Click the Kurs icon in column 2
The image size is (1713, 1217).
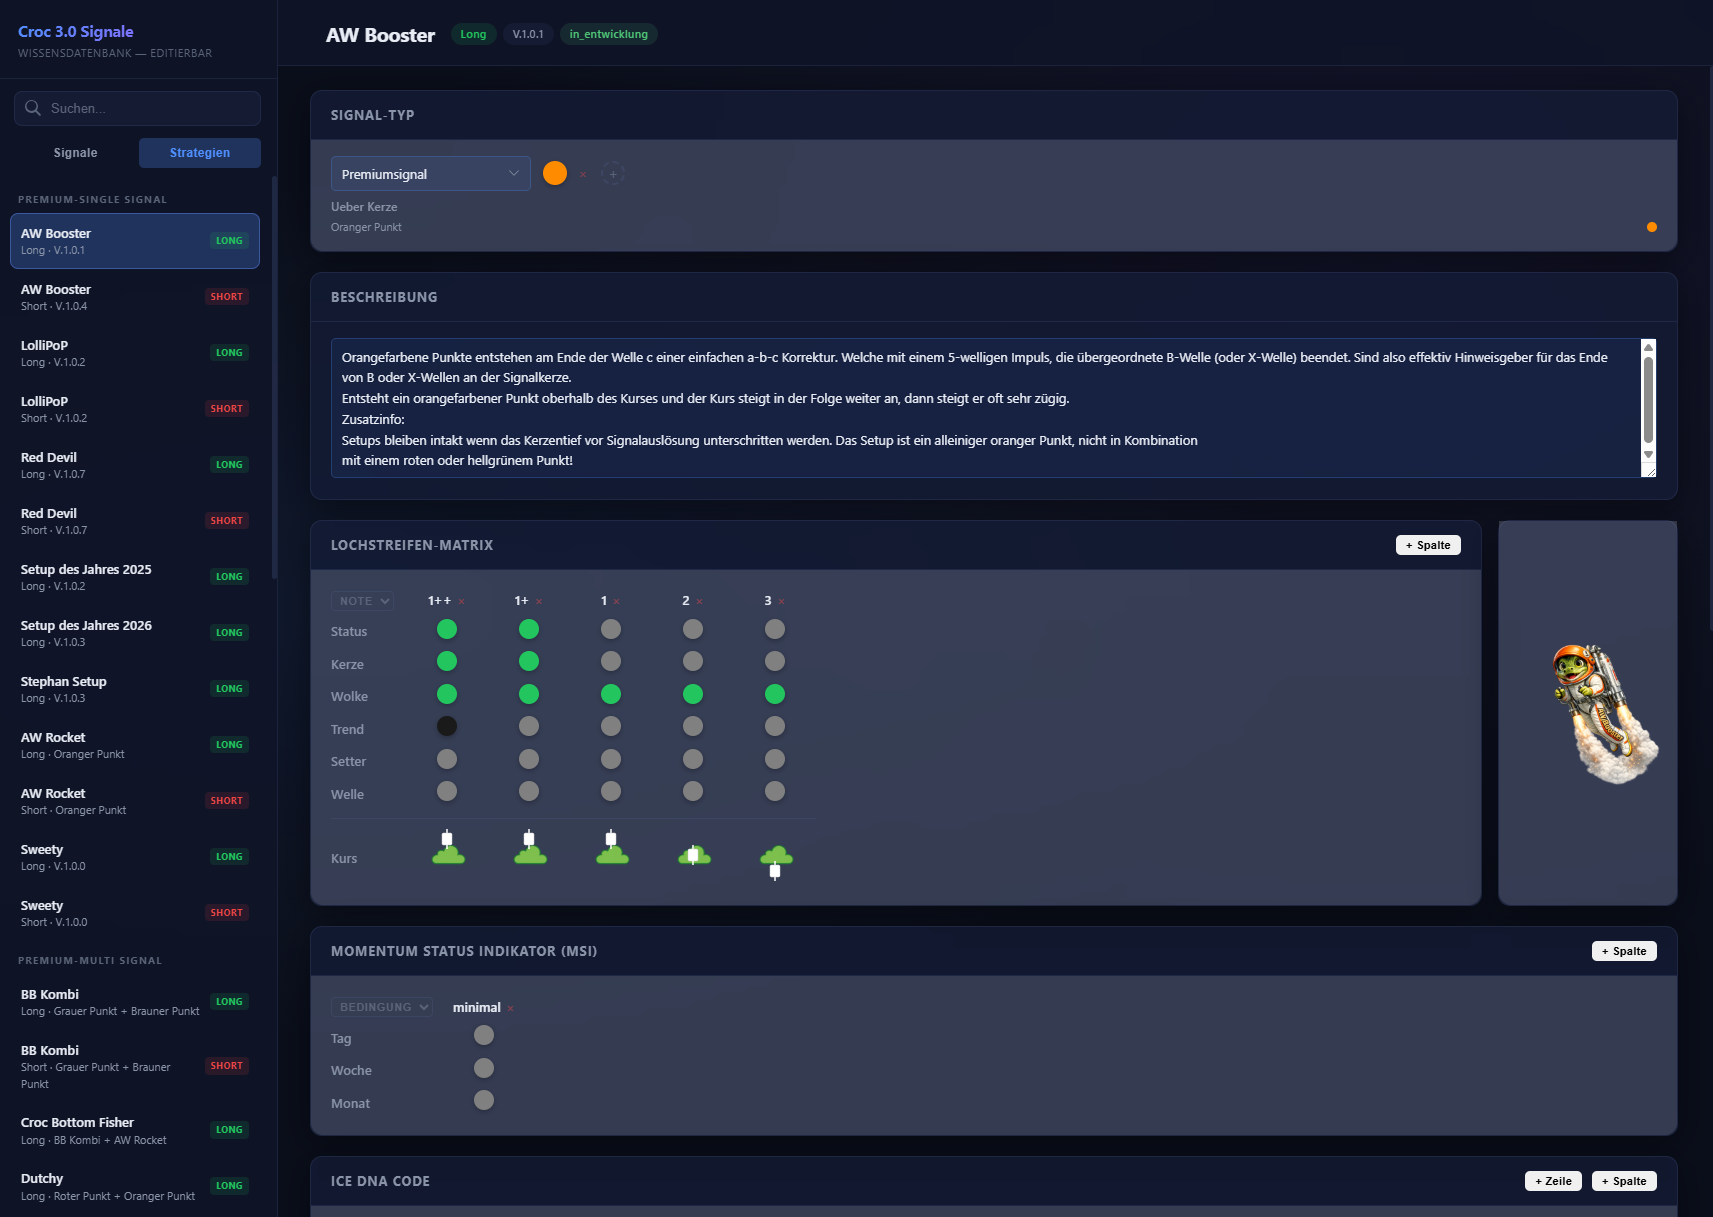click(x=694, y=855)
